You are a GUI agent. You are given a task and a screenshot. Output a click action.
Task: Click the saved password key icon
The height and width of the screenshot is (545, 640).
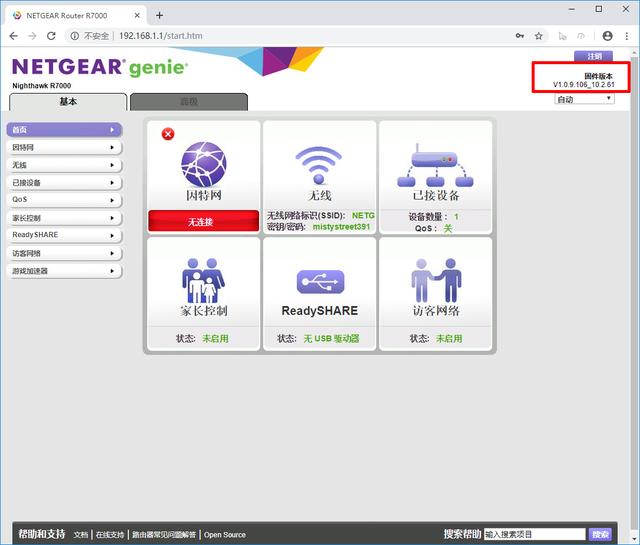coord(520,36)
